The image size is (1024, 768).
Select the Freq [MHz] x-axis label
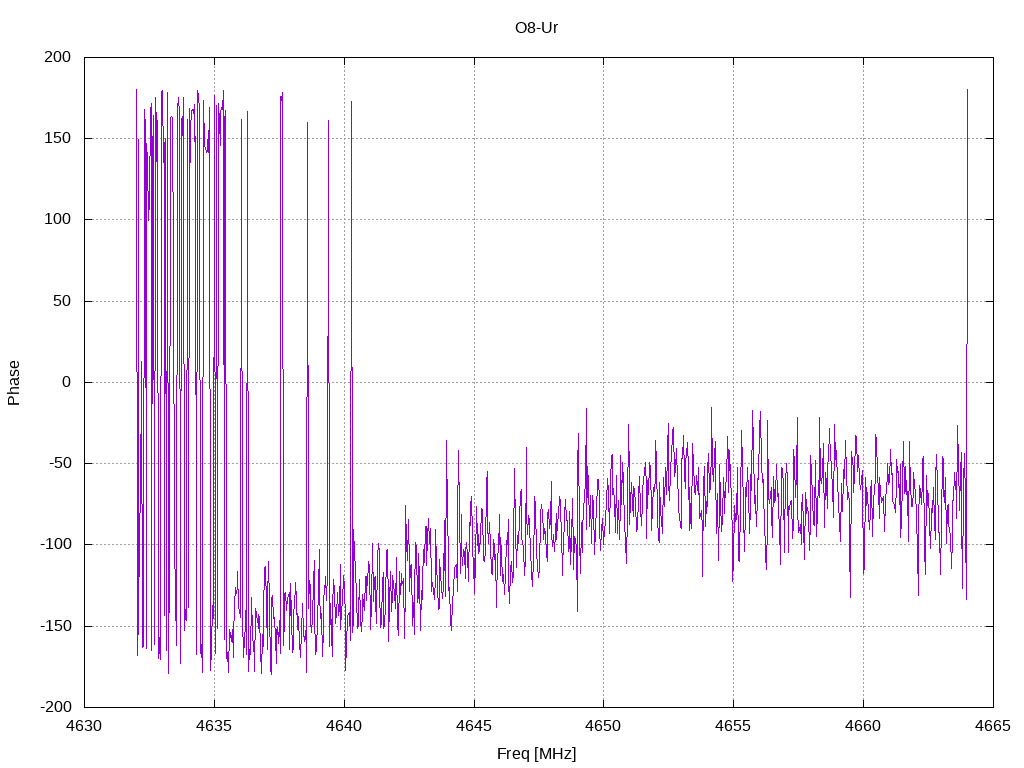536,754
